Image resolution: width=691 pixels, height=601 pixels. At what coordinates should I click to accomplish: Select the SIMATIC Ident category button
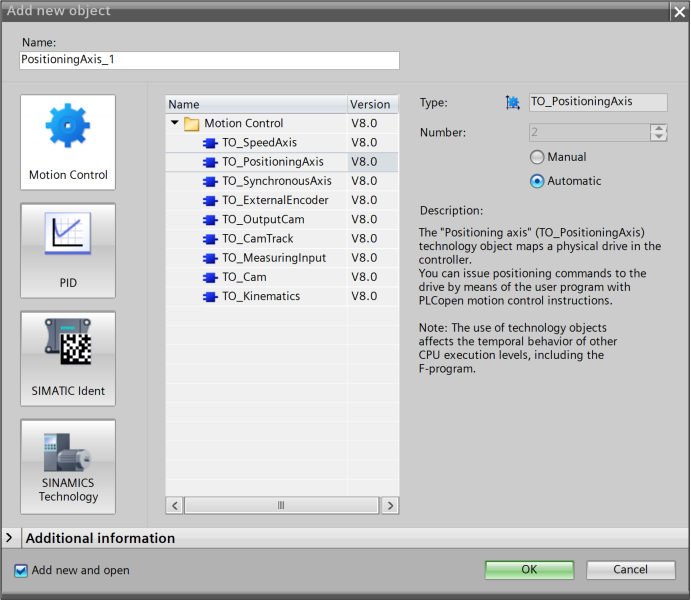tap(68, 359)
